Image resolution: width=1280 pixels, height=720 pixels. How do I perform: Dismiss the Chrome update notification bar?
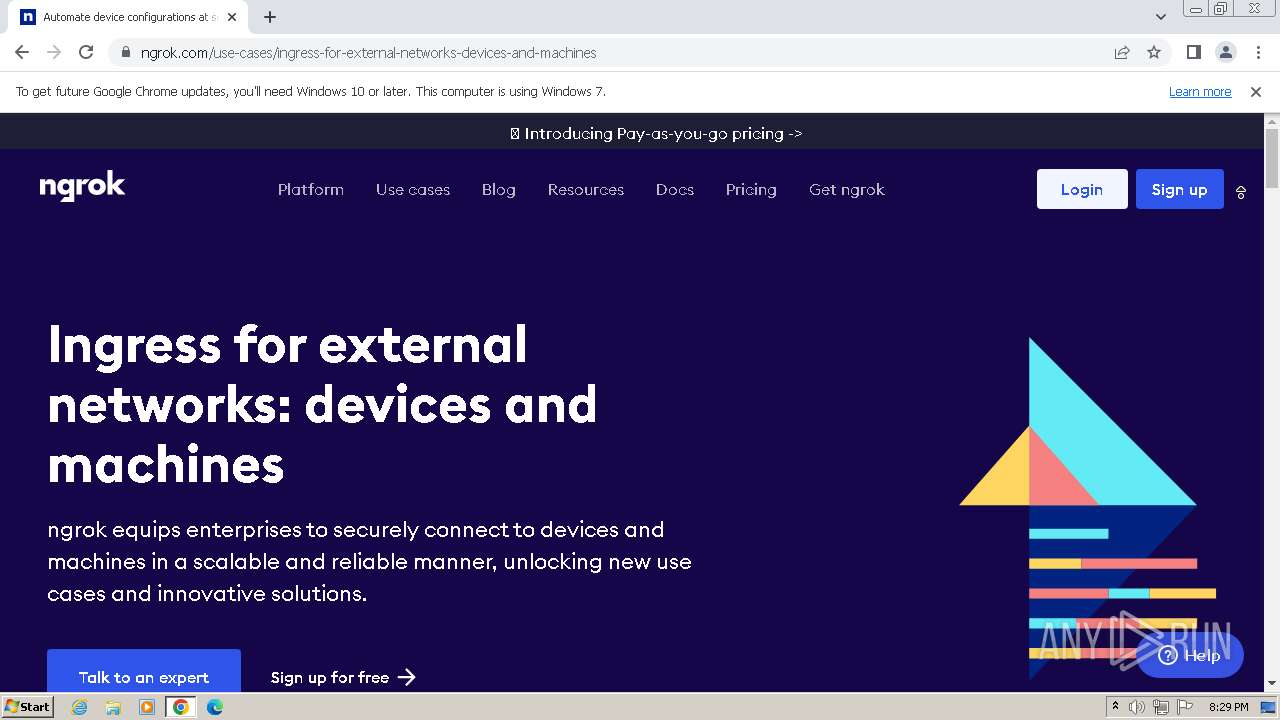click(x=1256, y=92)
